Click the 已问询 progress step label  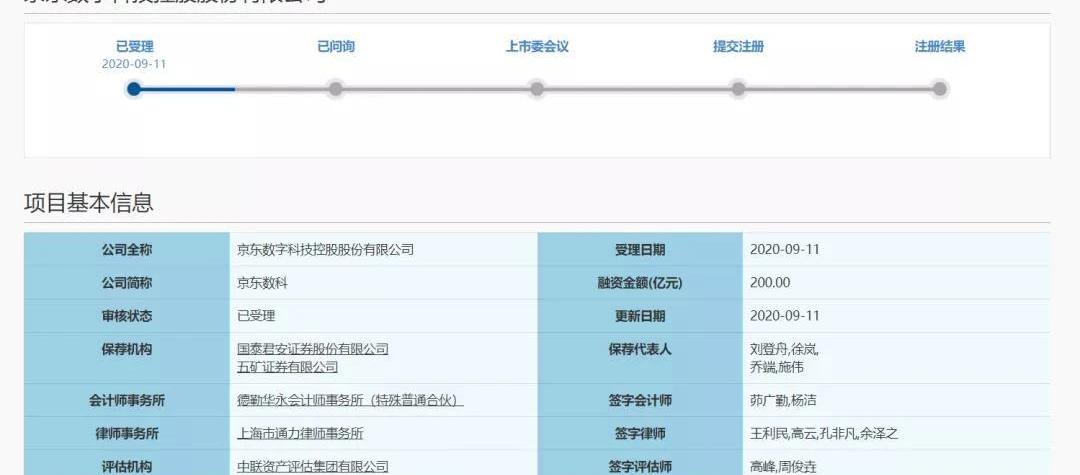(335, 47)
